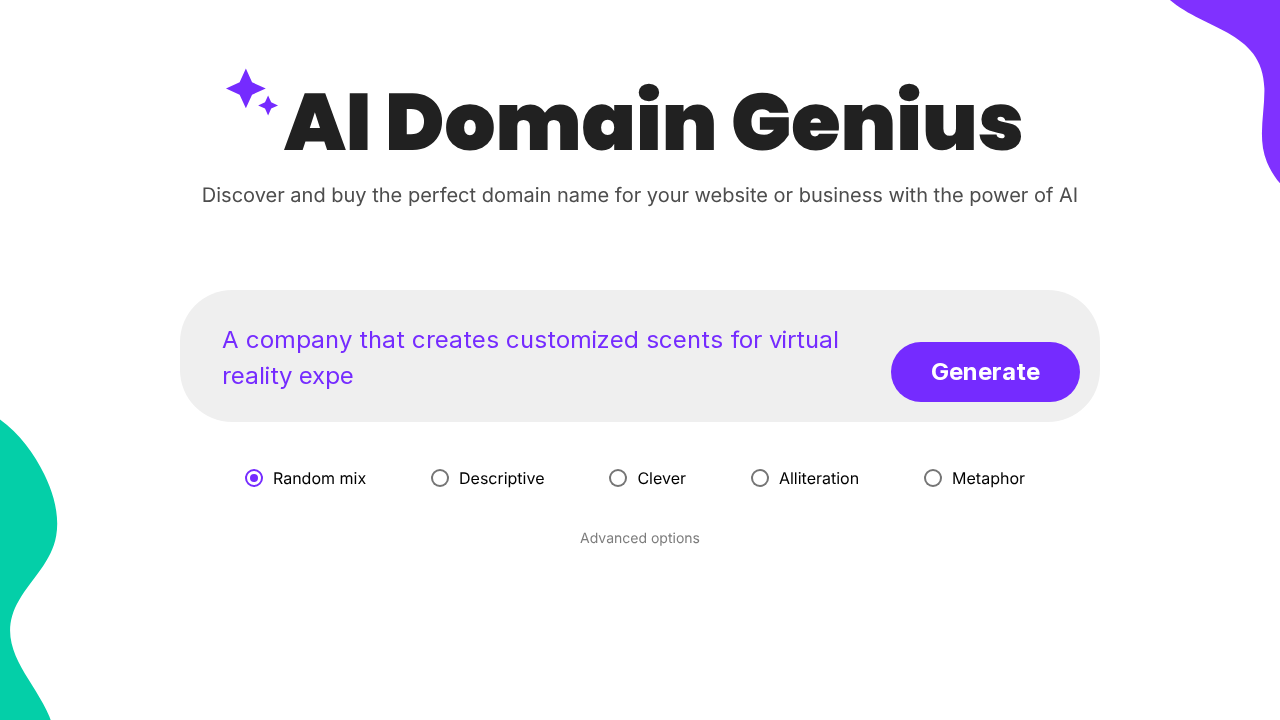The height and width of the screenshot is (720, 1280).
Task: Click the word Generate on the purple button
Action: (x=984, y=371)
